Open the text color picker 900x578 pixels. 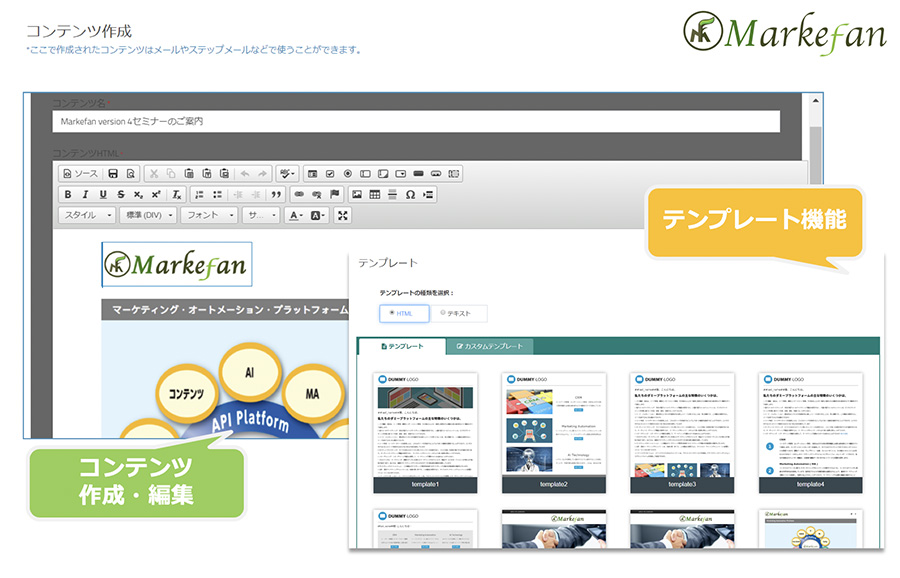(x=296, y=215)
